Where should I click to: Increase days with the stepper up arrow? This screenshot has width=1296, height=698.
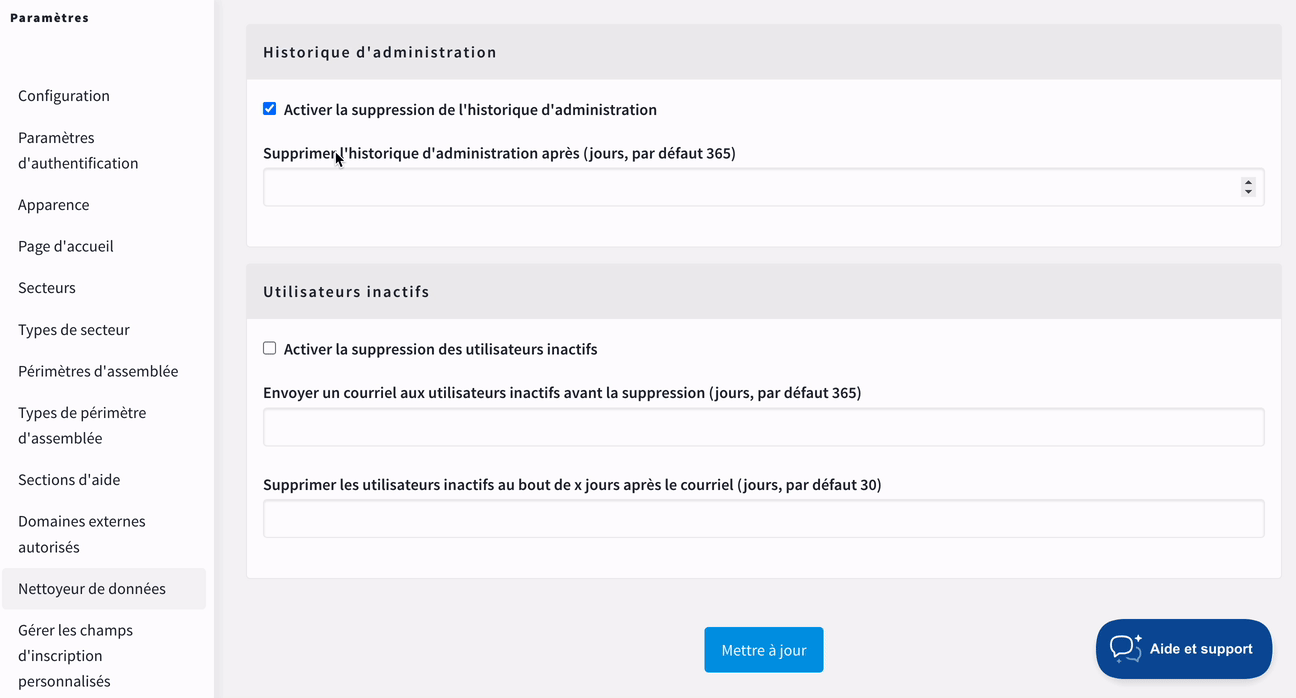click(1248, 182)
